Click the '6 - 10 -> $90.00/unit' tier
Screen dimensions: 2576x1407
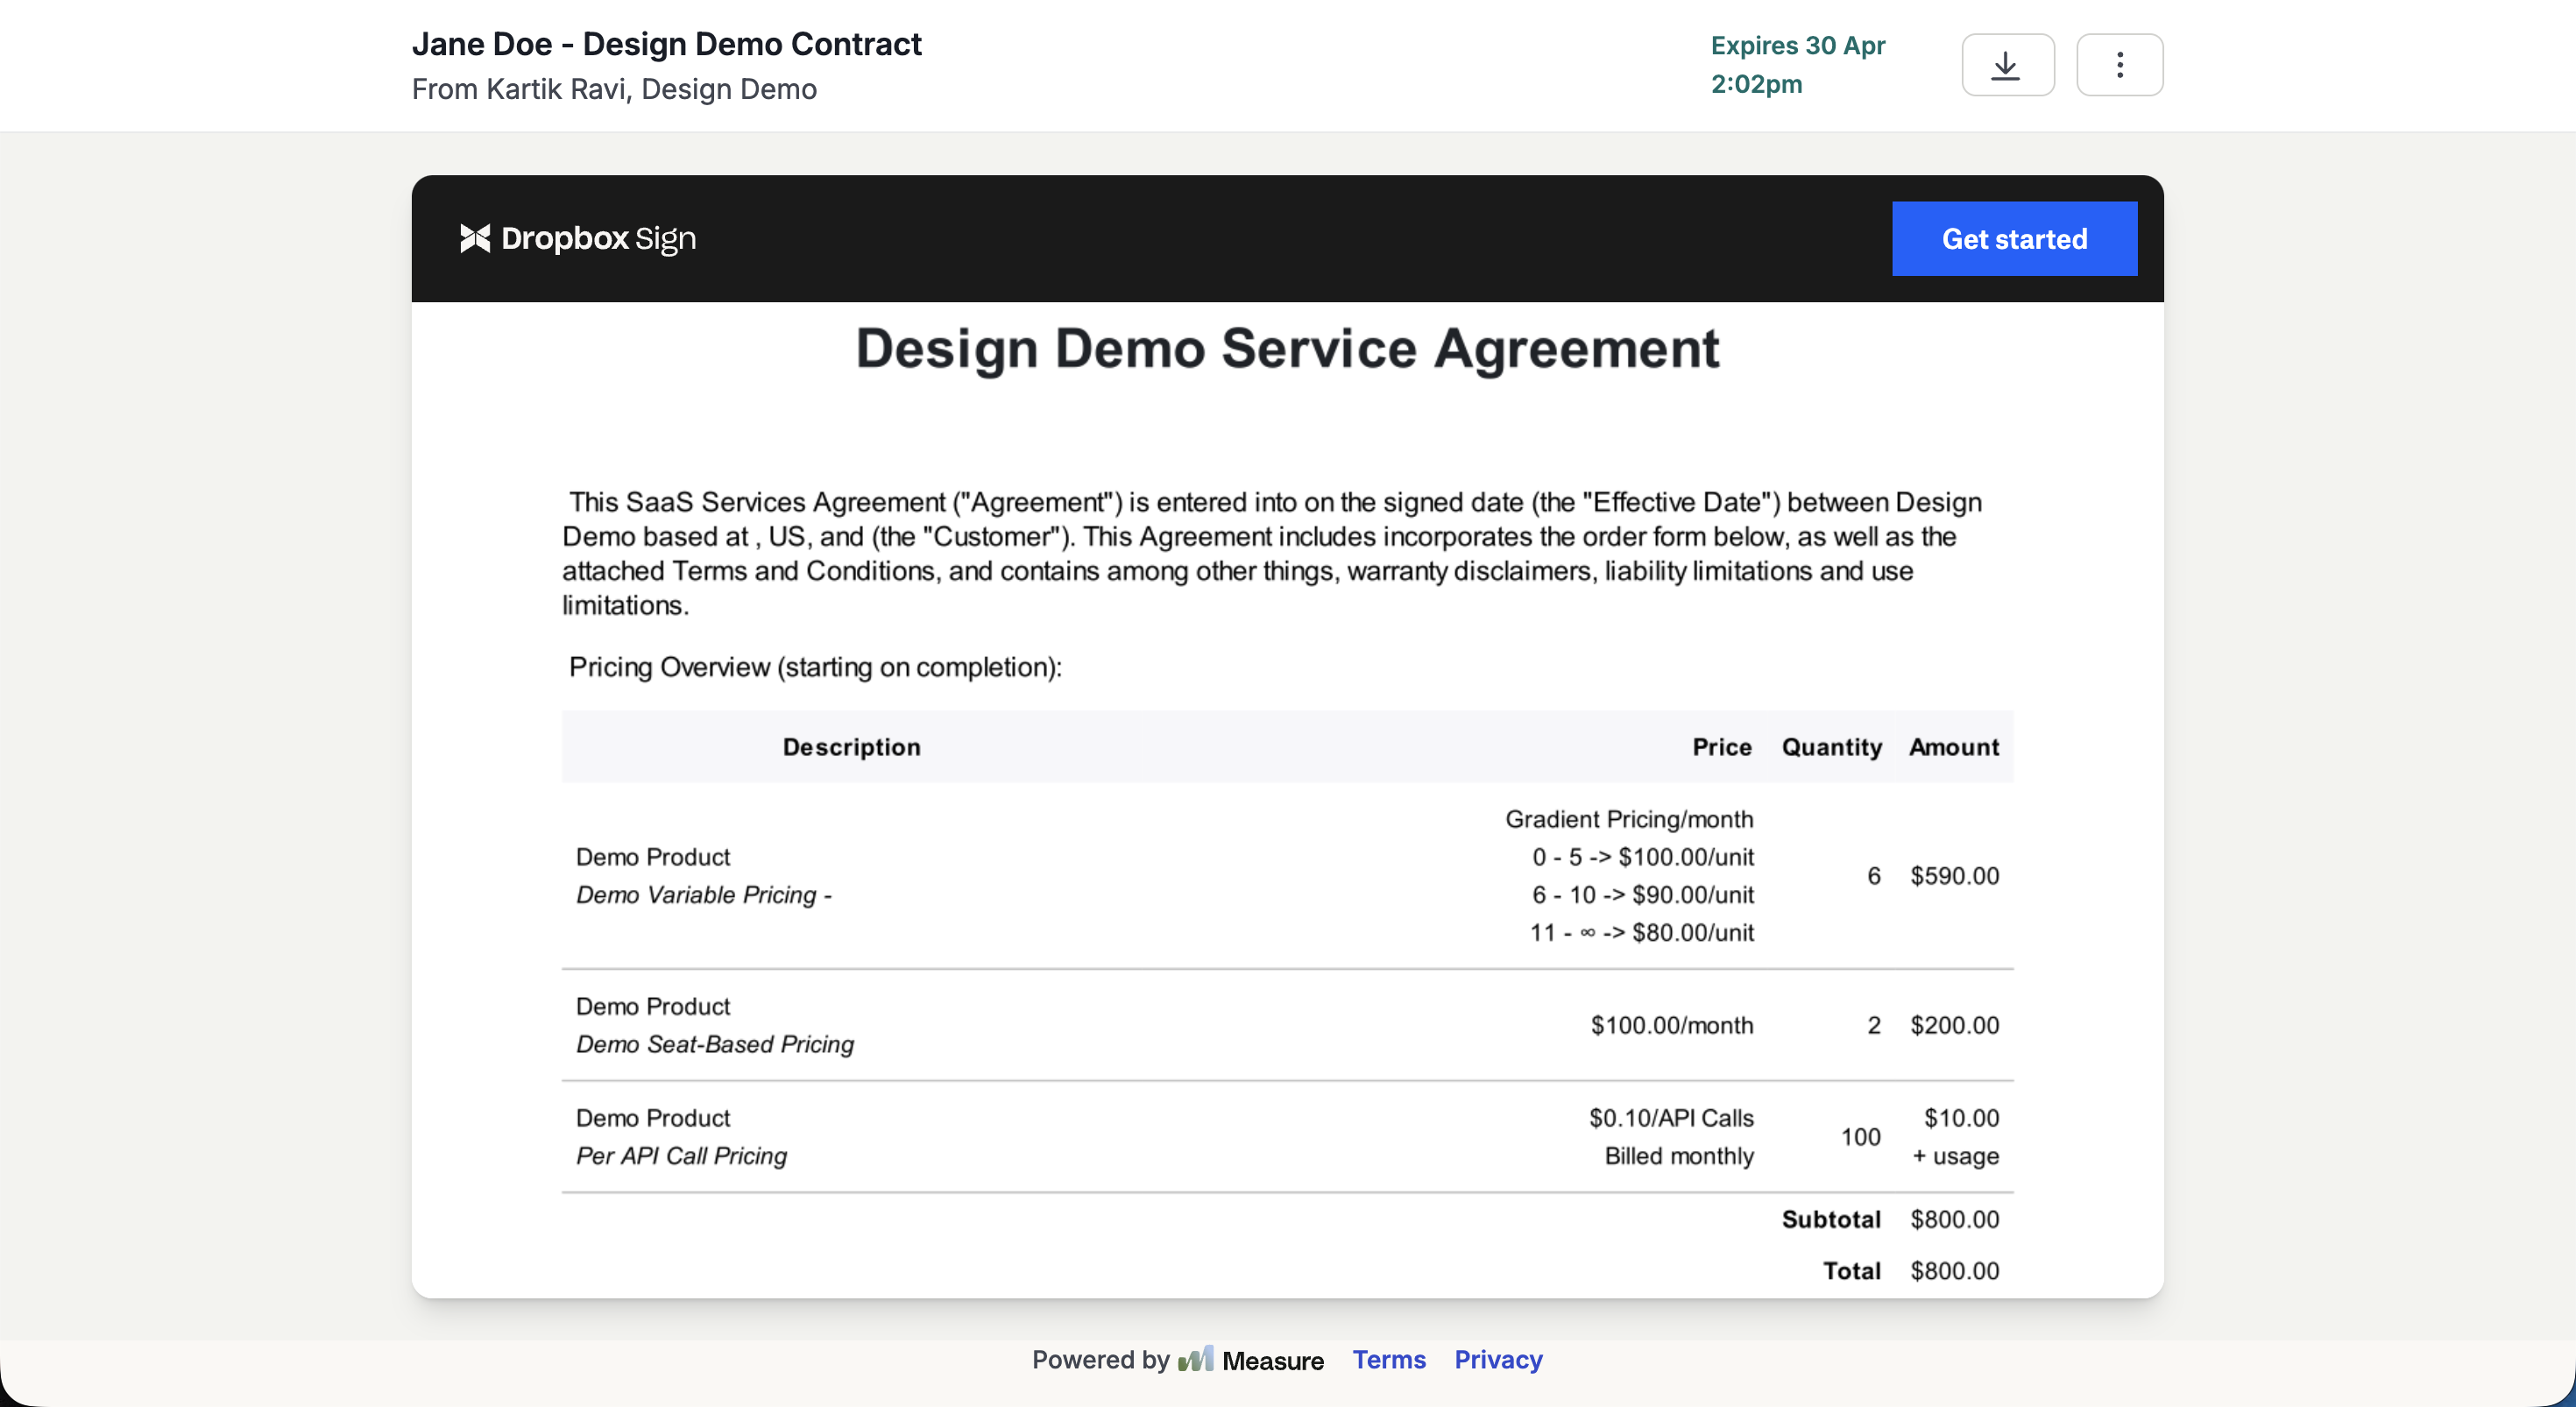pos(1643,895)
